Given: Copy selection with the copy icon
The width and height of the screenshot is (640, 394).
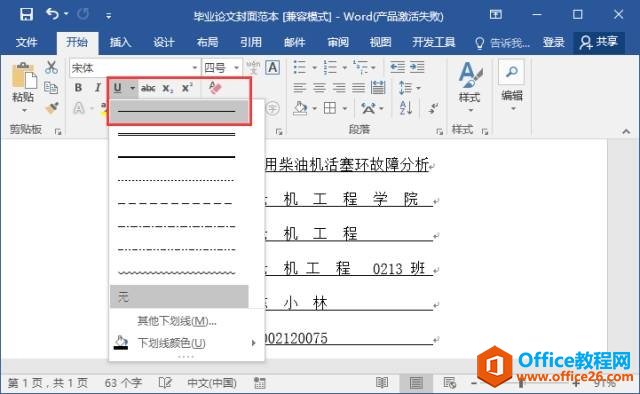Looking at the screenshot, I should coord(51,87).
